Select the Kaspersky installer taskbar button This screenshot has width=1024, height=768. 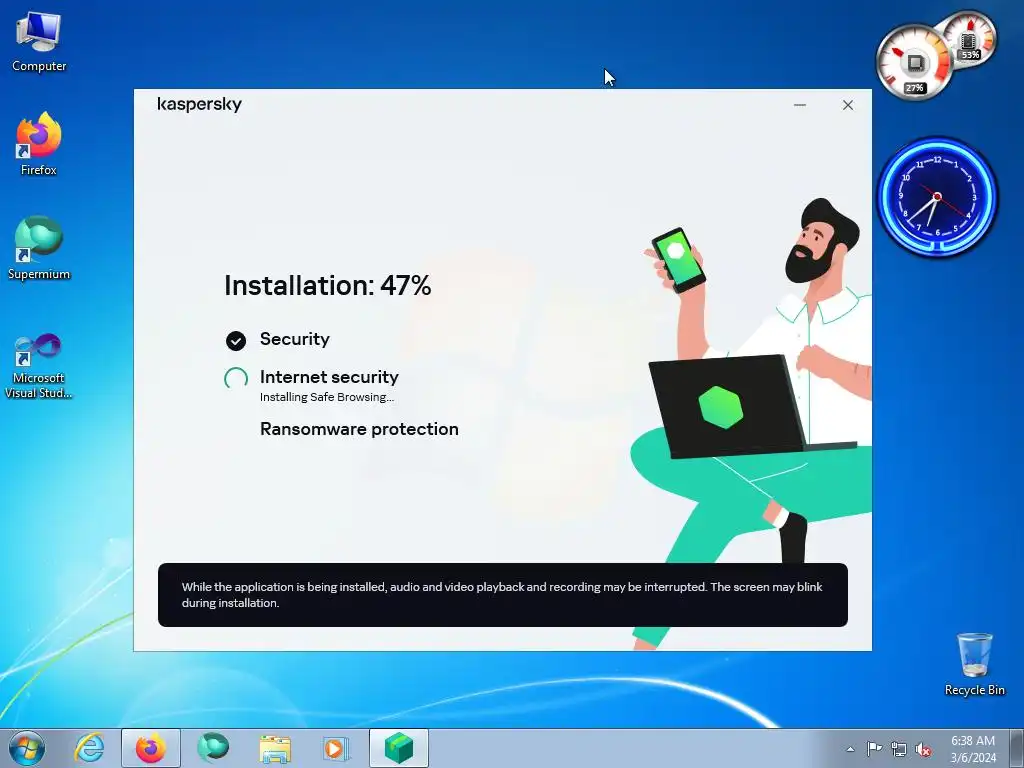[x=398, y=748]
